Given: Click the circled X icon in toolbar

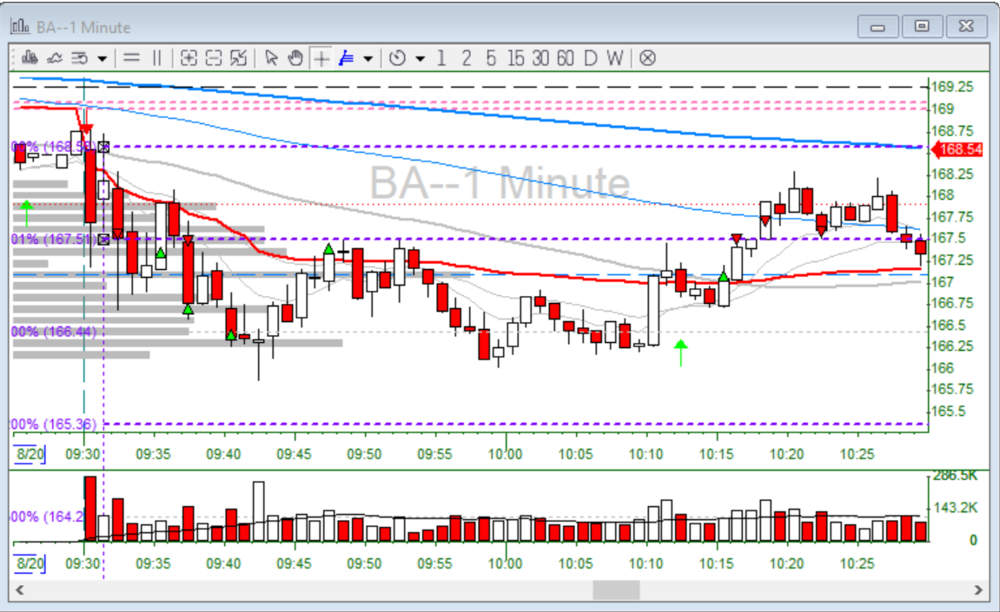Looking at the screenshot, I should click(647, 58).
